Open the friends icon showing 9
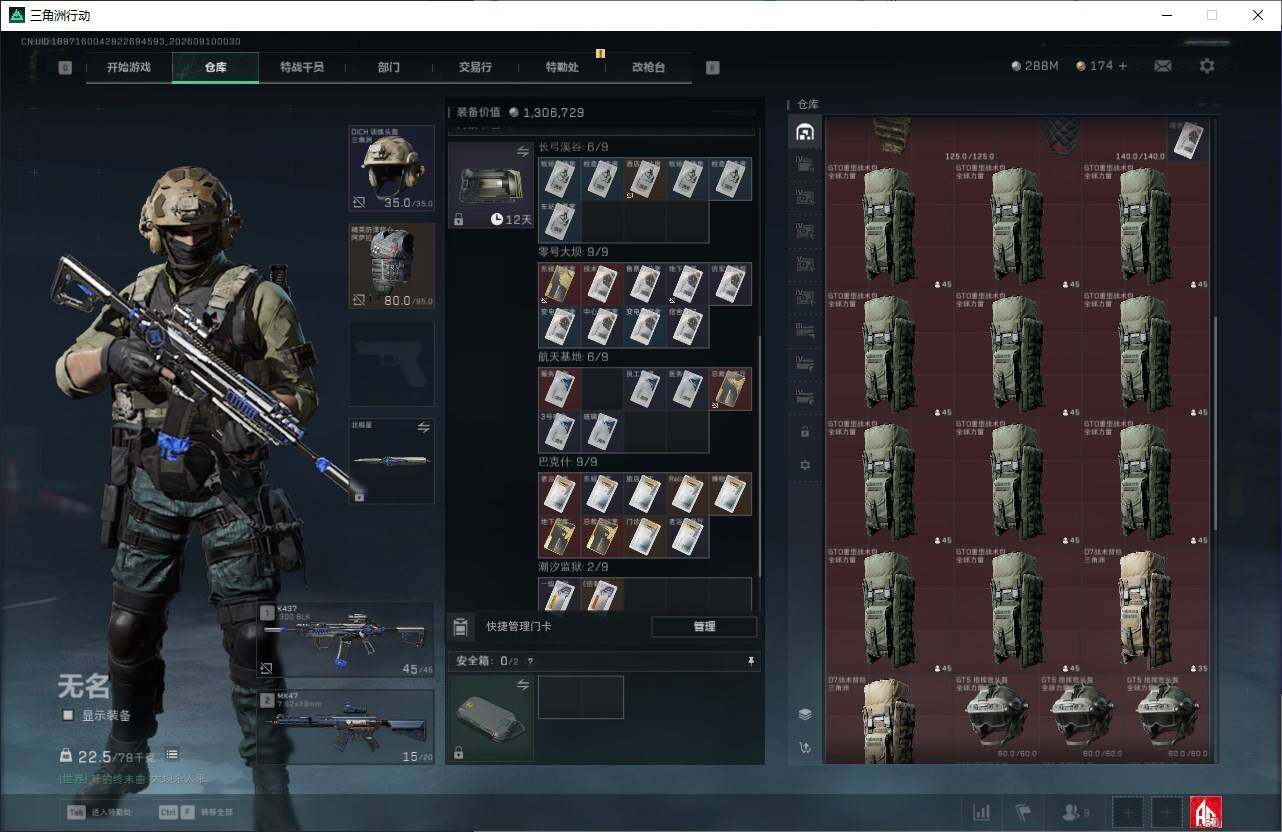1282x832 pixels. pyautogui.click(x=1075, y=812)
